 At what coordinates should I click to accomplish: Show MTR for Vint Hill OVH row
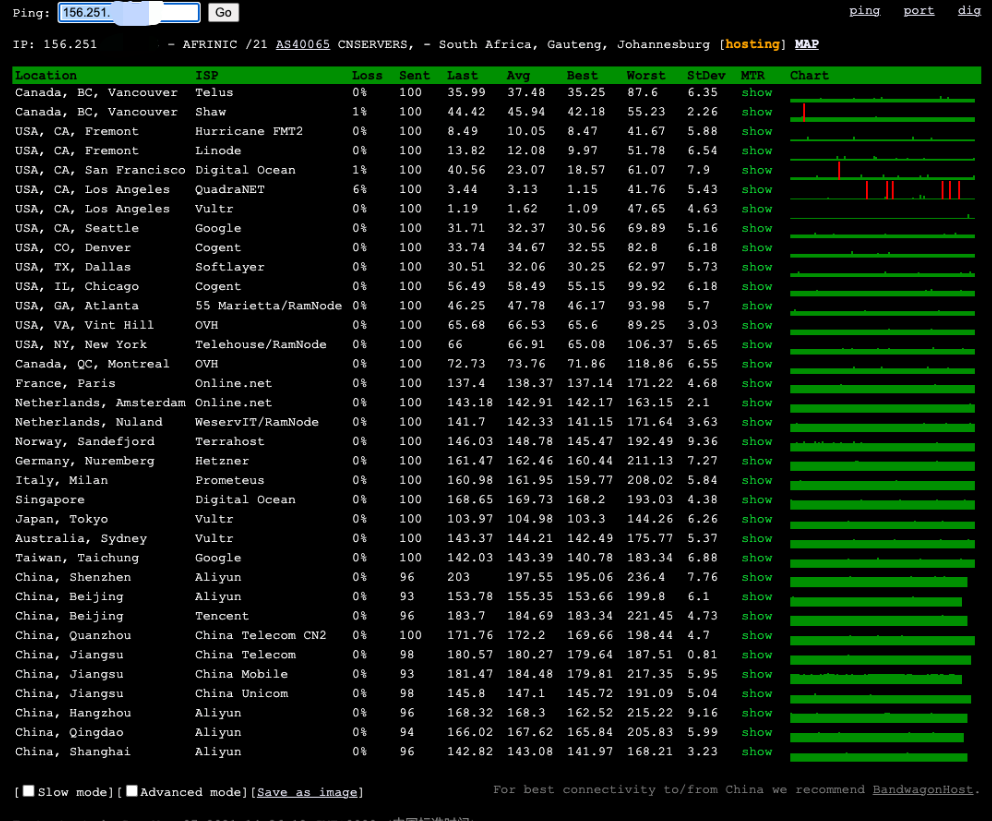click(x=757, y=325)
